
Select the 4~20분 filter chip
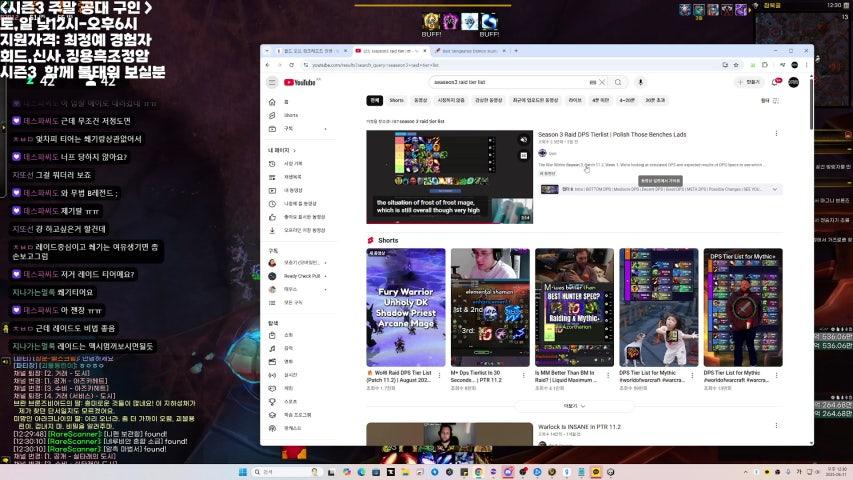point(627,100)
